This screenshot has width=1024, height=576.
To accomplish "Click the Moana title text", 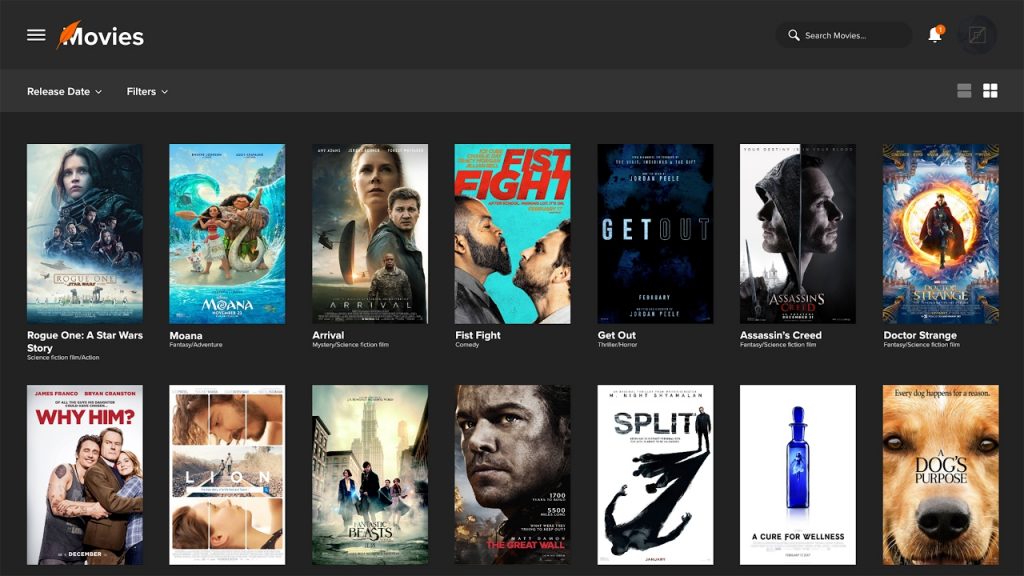I will pyautogui.click(x=185, y=335).
